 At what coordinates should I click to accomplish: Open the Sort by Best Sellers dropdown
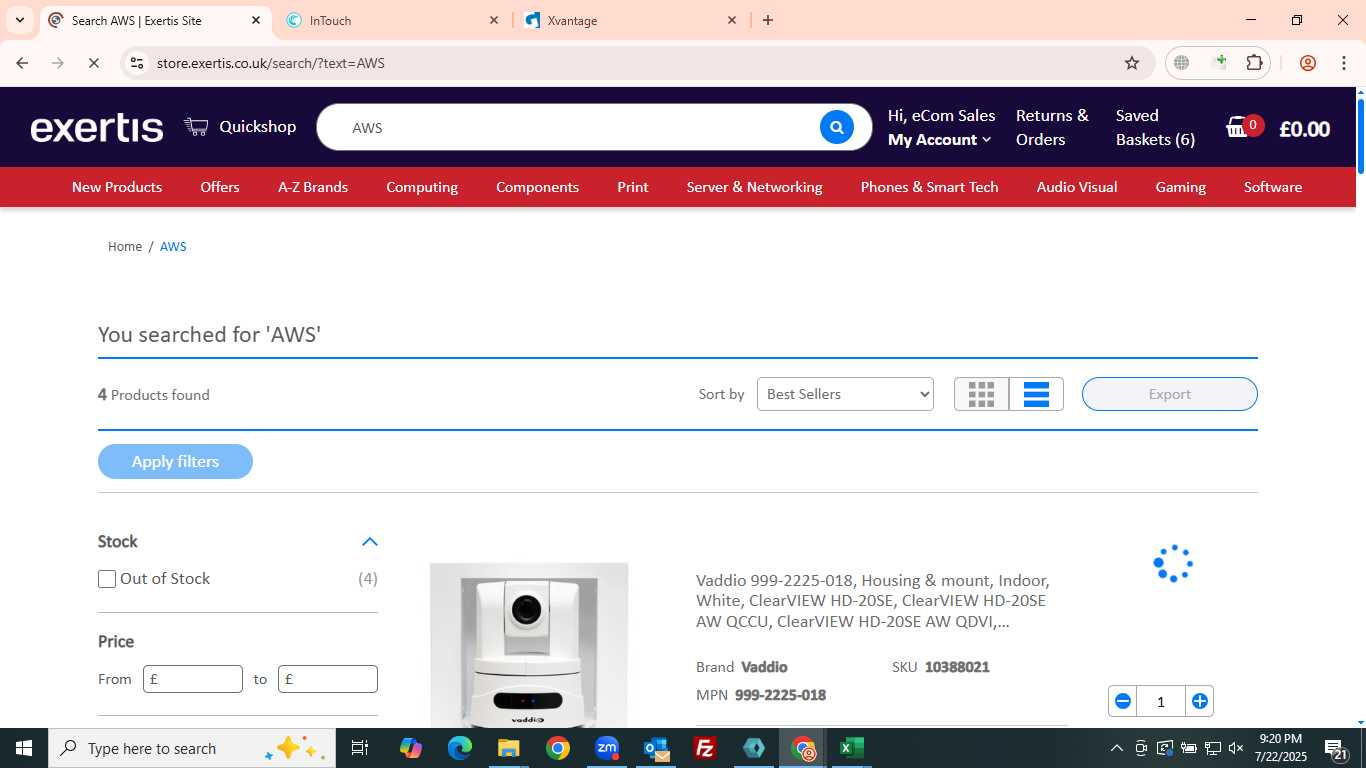click(845, 394)
